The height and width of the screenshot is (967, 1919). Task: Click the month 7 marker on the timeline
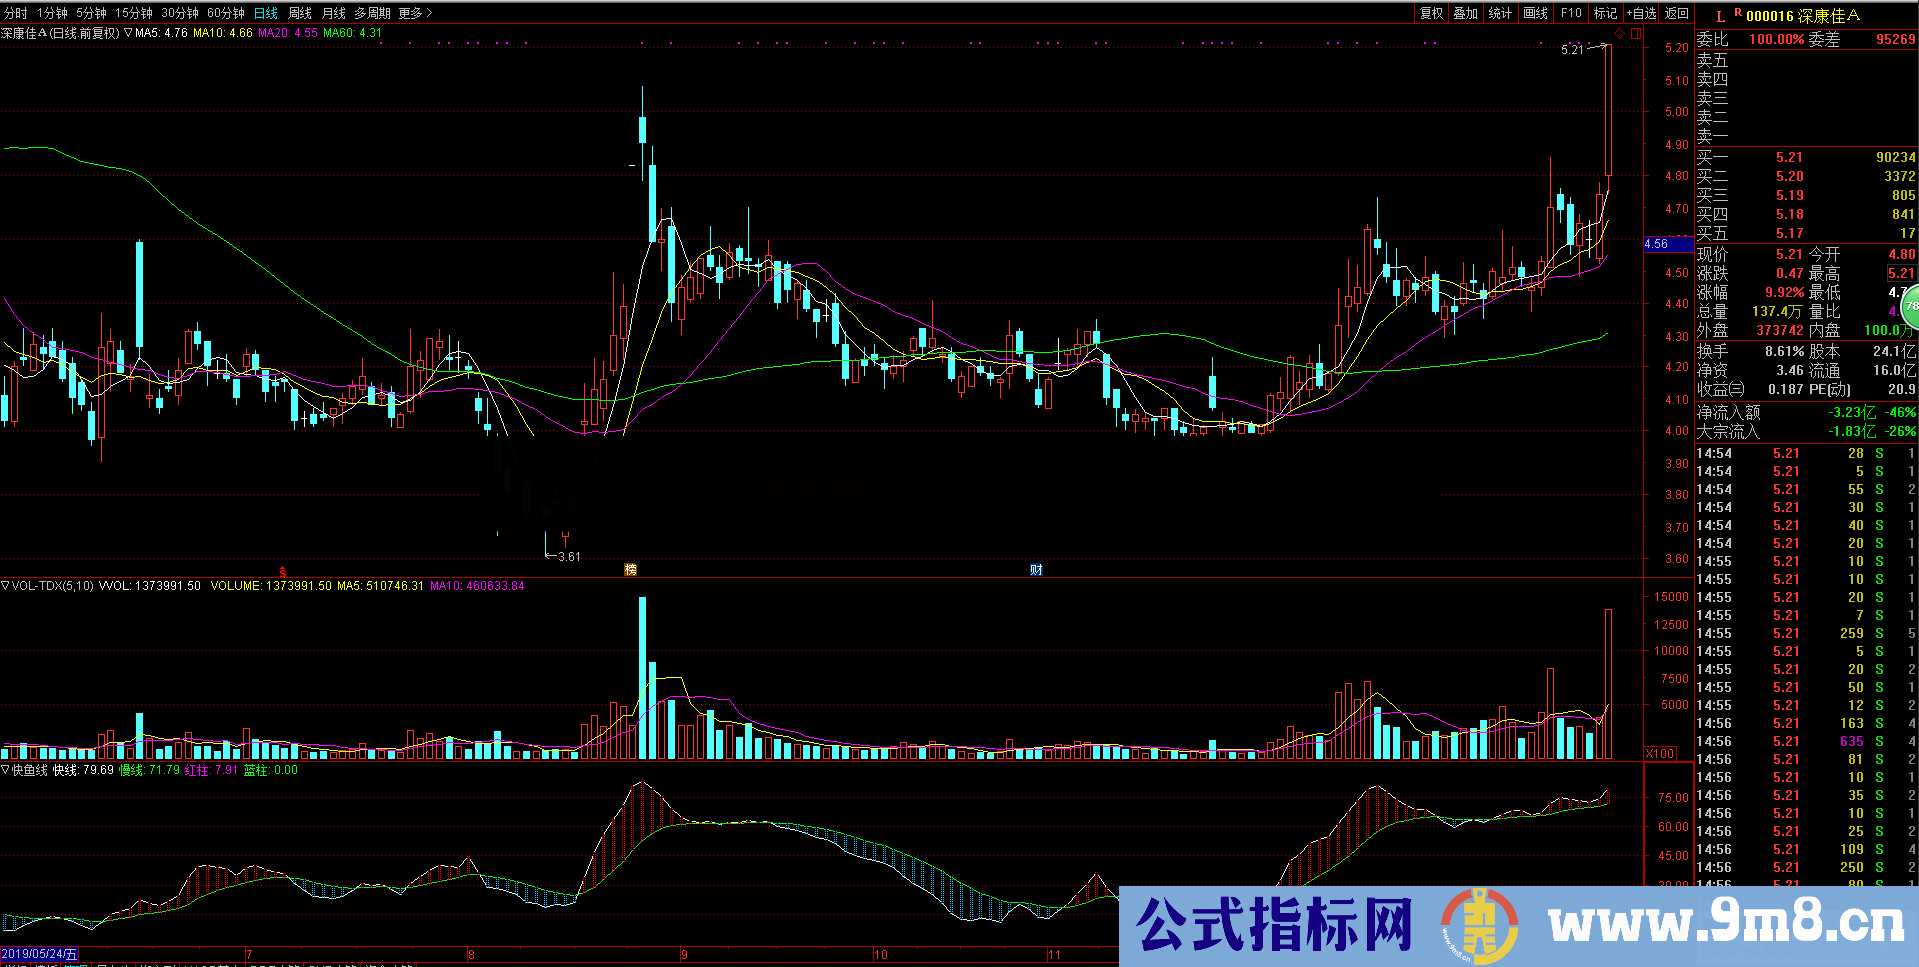pyautogui.click(x=249, y=955)
